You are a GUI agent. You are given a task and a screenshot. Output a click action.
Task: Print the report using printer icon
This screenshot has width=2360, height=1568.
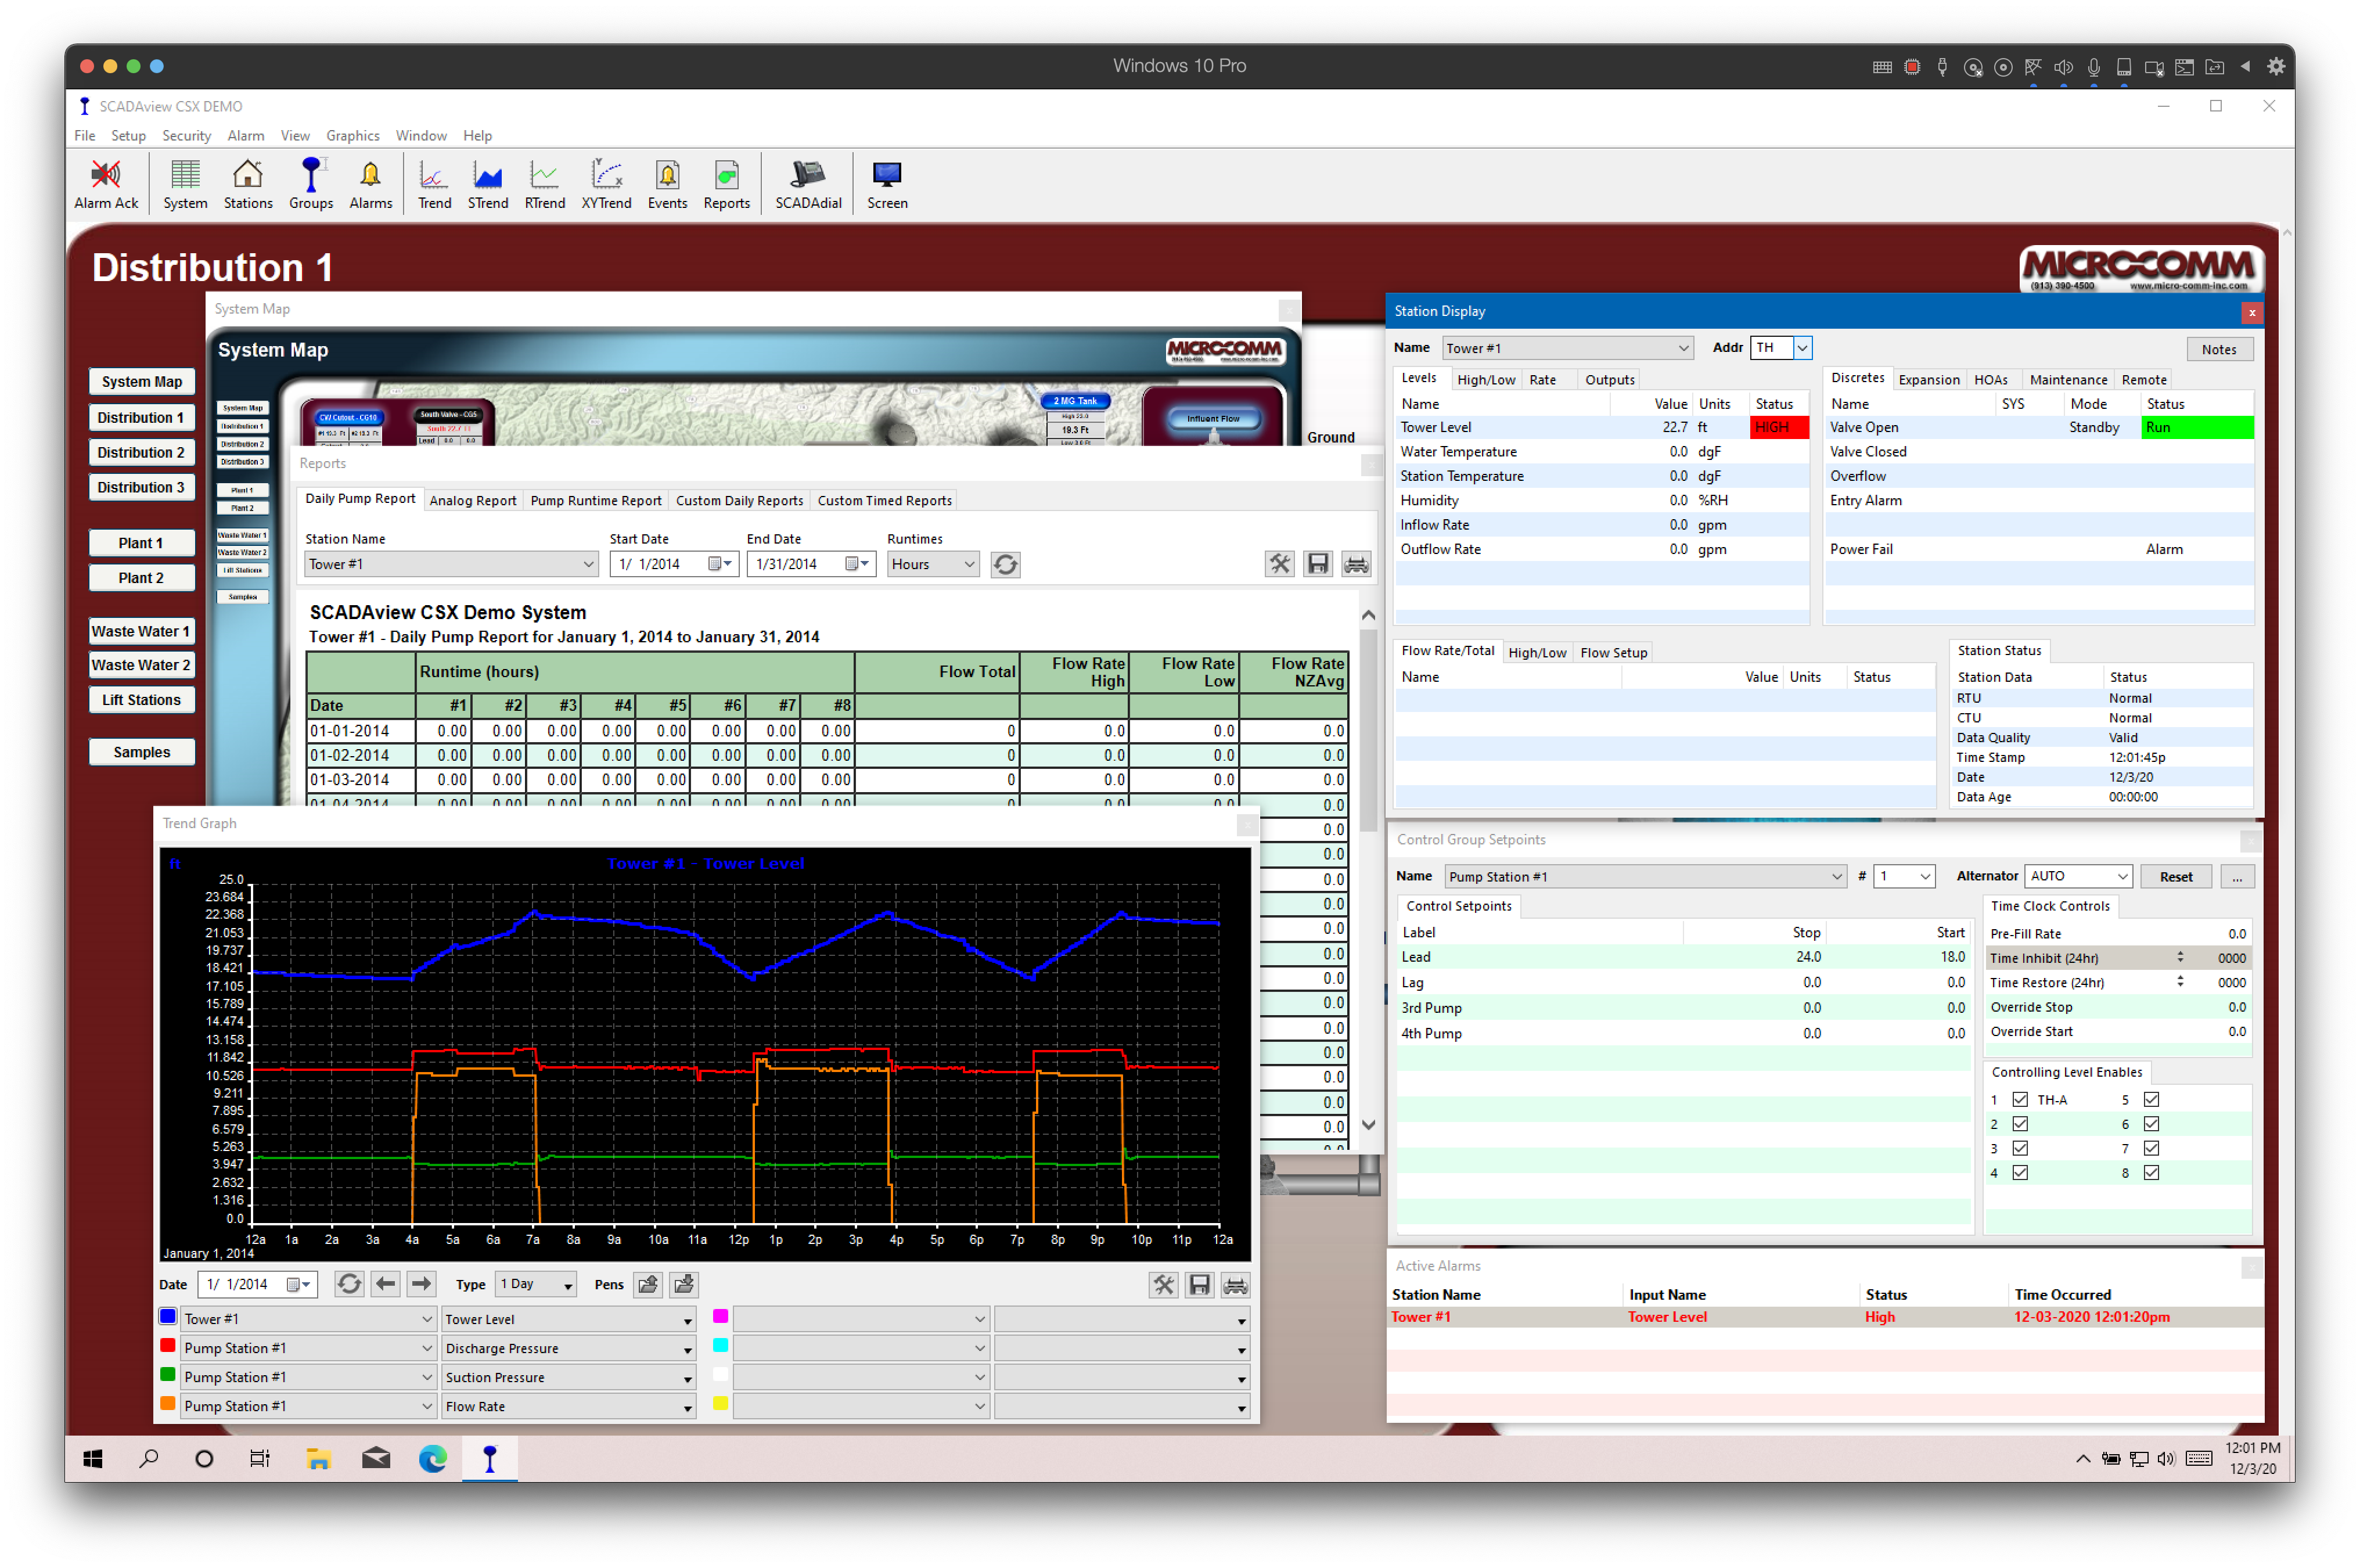point(1356,564)
